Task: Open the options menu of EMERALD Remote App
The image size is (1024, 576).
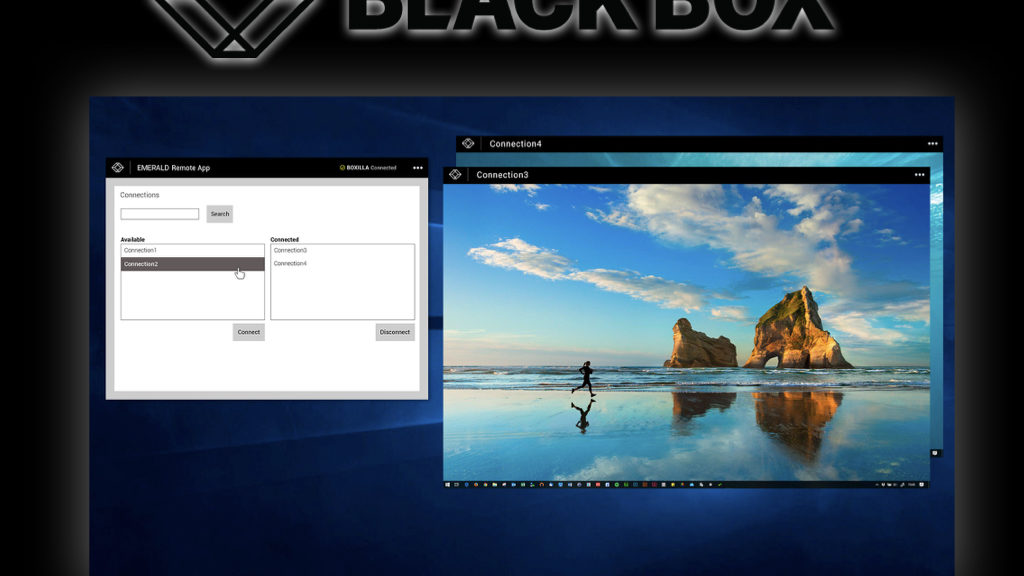Action: 418,167
